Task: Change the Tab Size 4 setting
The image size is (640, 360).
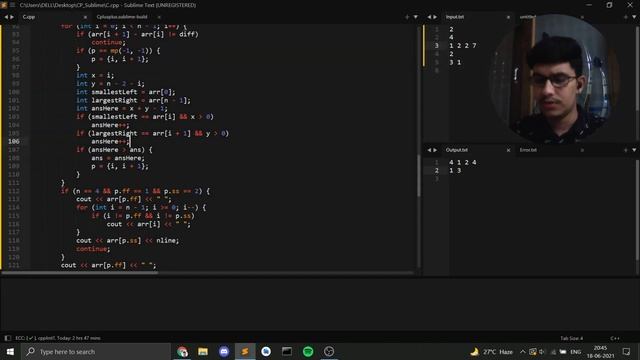Action: point(571,338)
